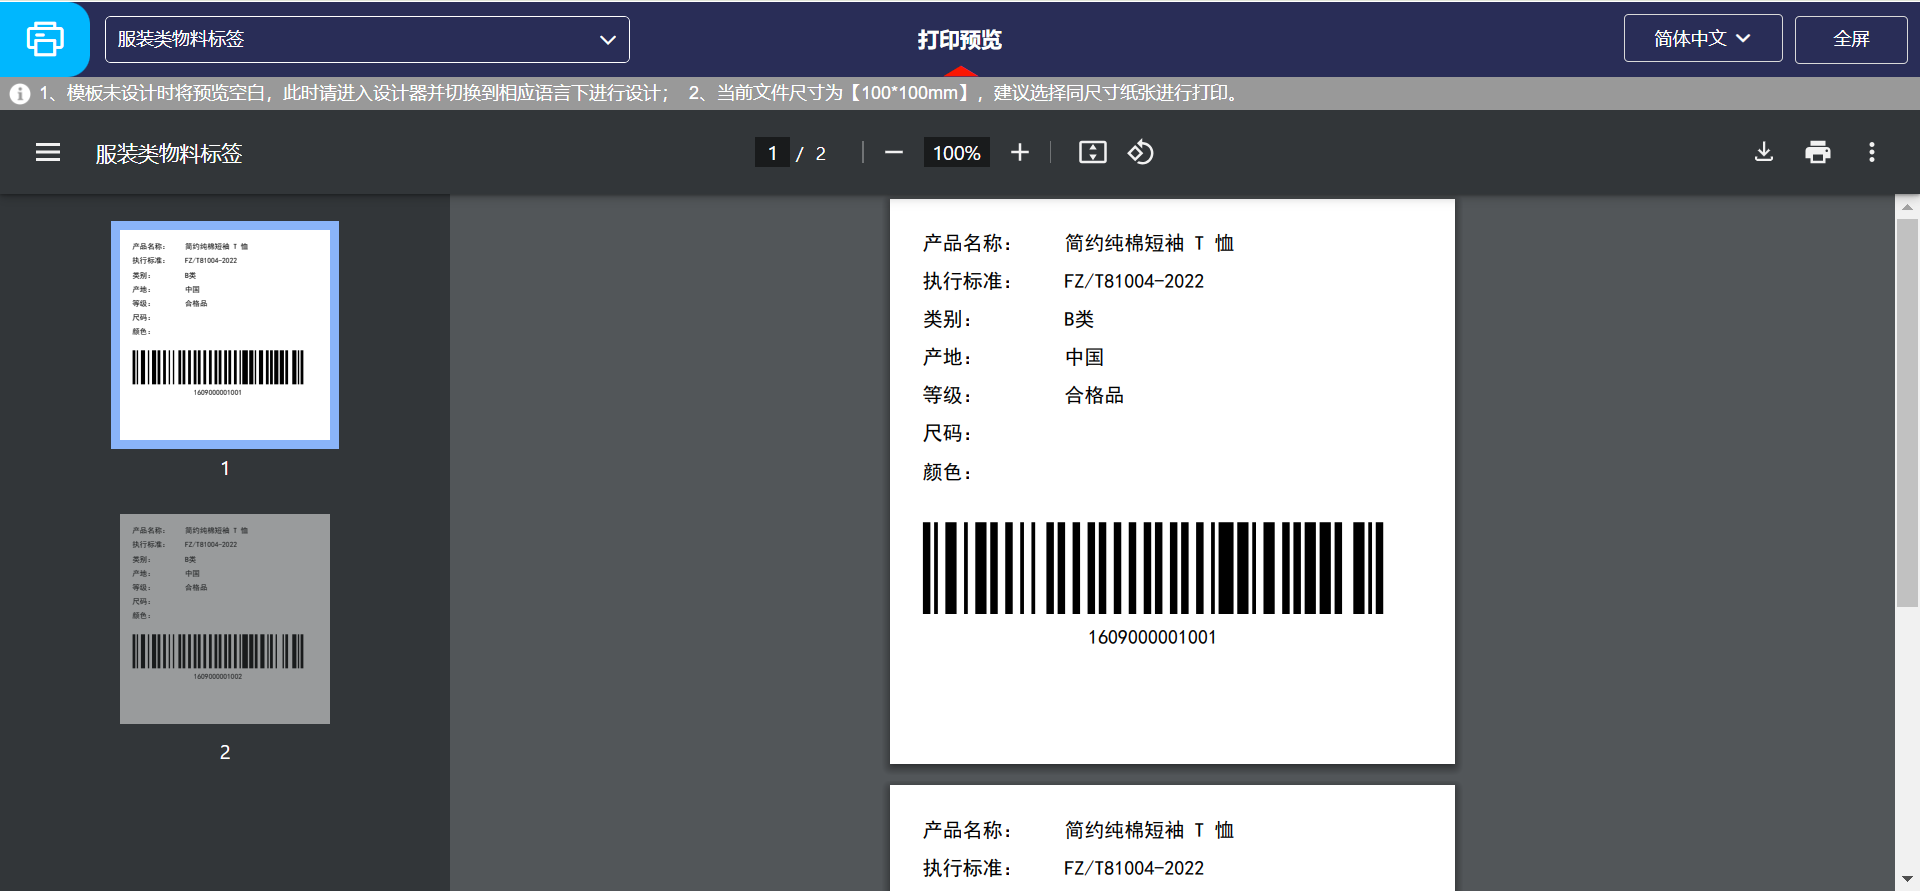Select the 打印预览 tab heading
This screenshot has width=1920, height=891.
click(959, 40)
